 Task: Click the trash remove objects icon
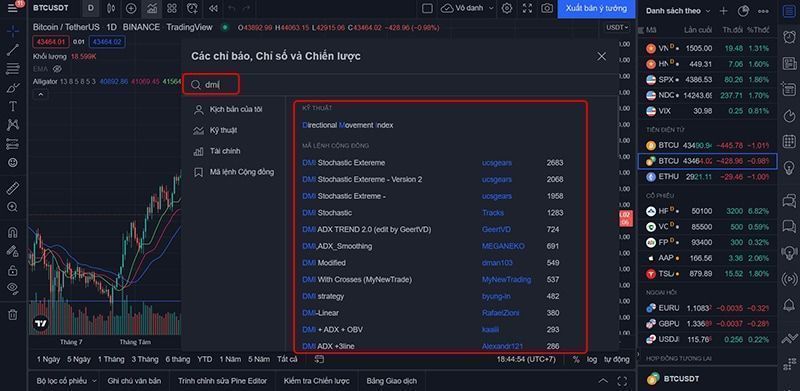(13, 314)
